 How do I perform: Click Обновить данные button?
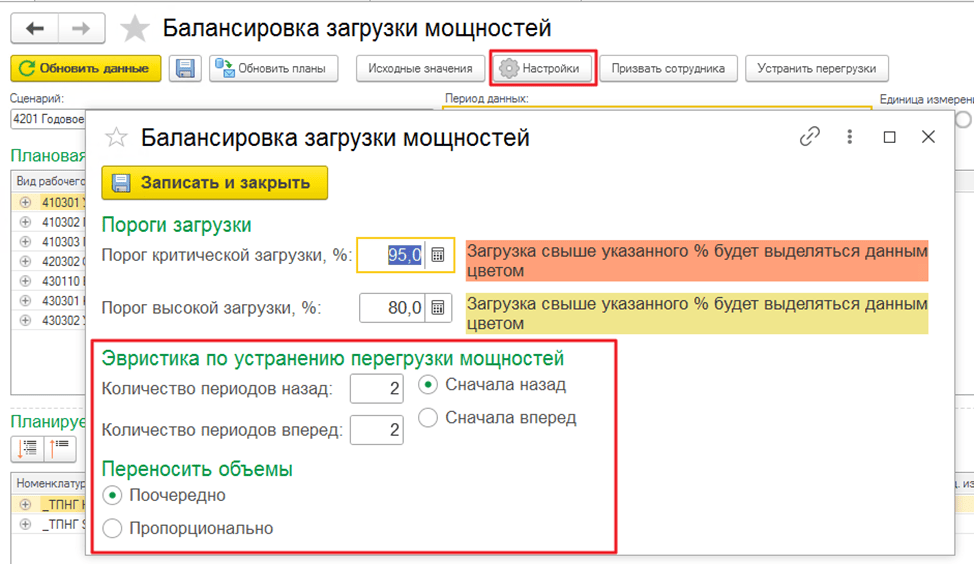click(x=86, y=68)
